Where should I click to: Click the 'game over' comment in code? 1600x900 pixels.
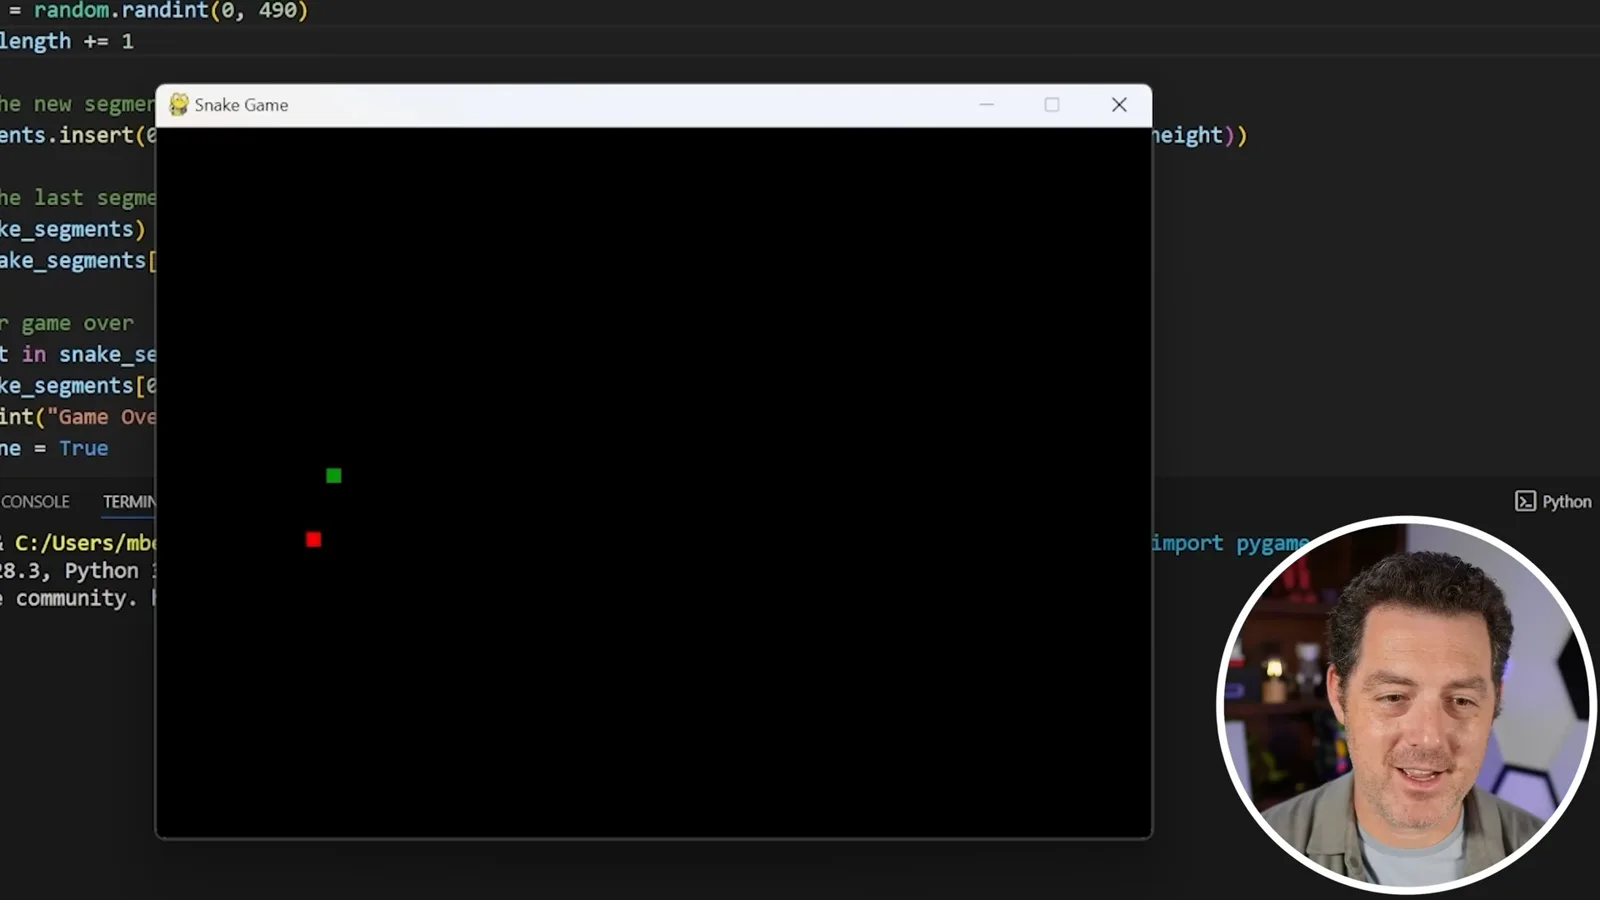click(77, 324)
